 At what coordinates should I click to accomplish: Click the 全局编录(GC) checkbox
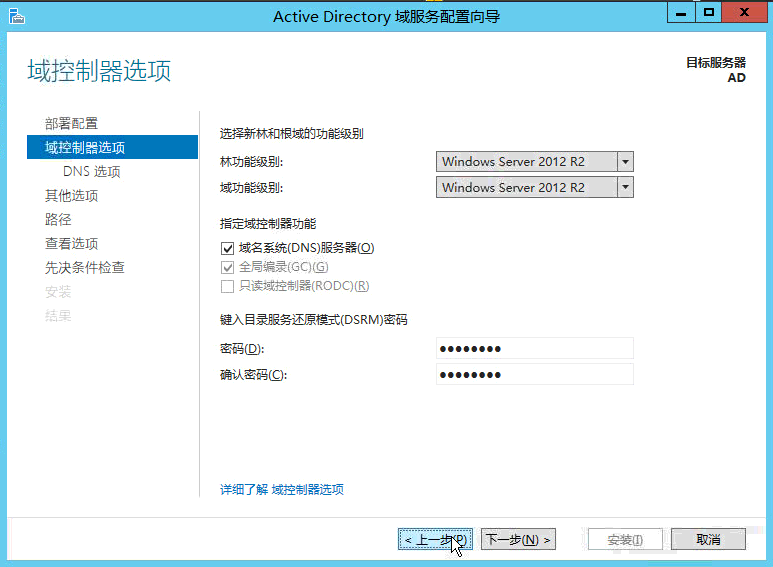(x=227, y=267)
